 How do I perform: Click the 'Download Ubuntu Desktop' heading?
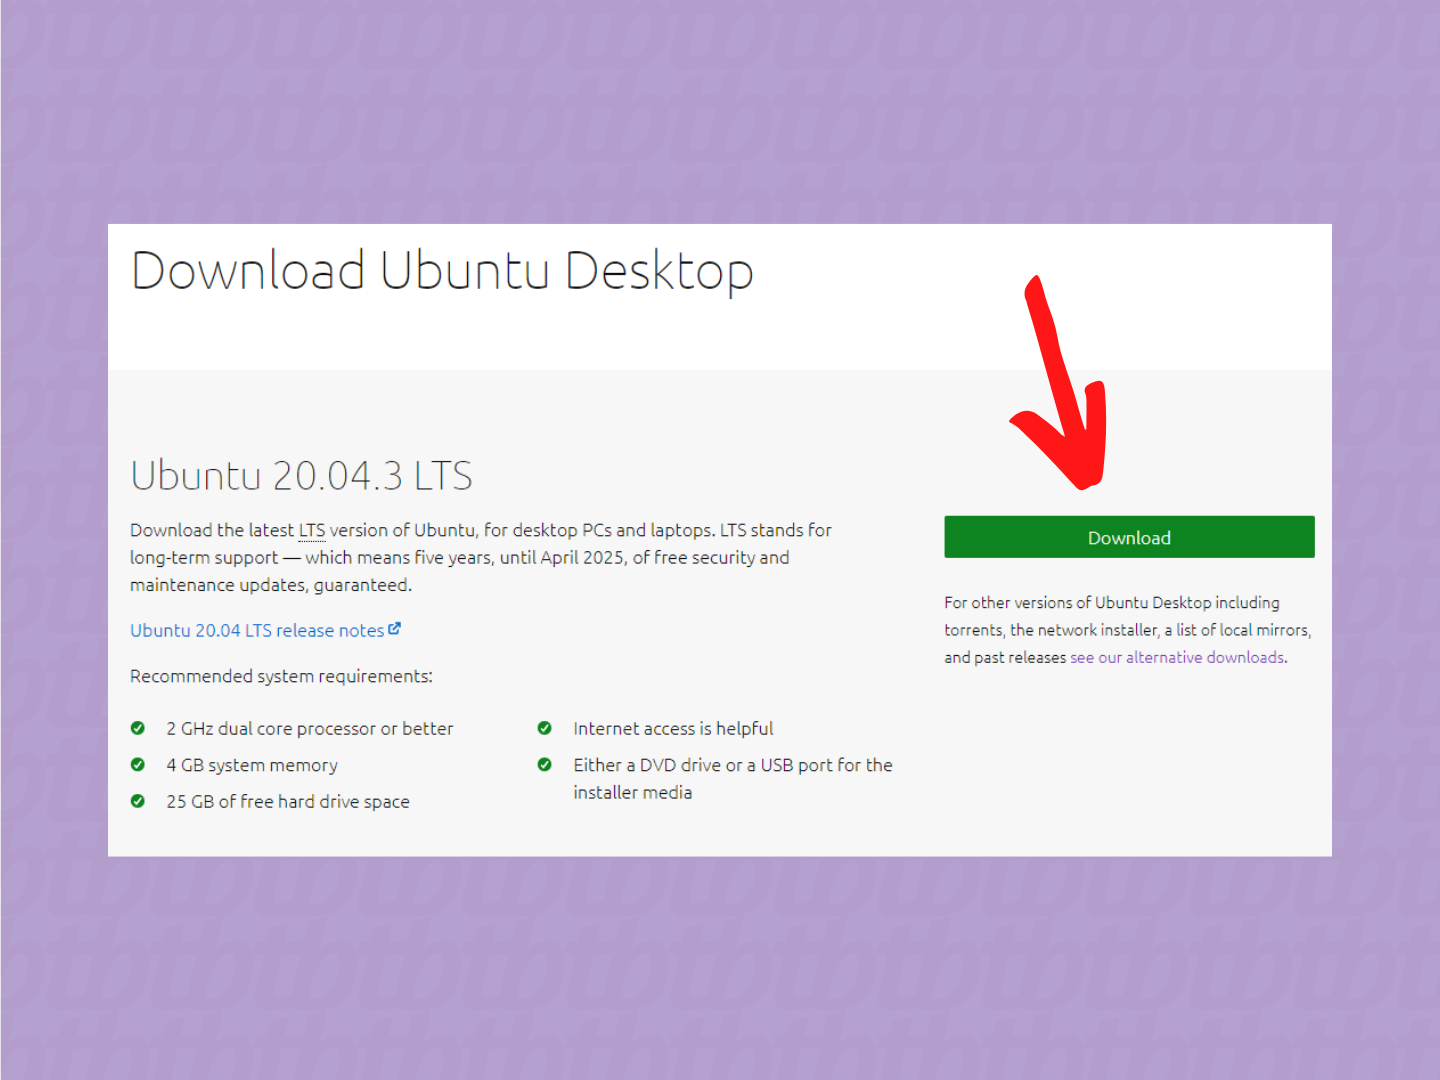click(x=442, y=272)
